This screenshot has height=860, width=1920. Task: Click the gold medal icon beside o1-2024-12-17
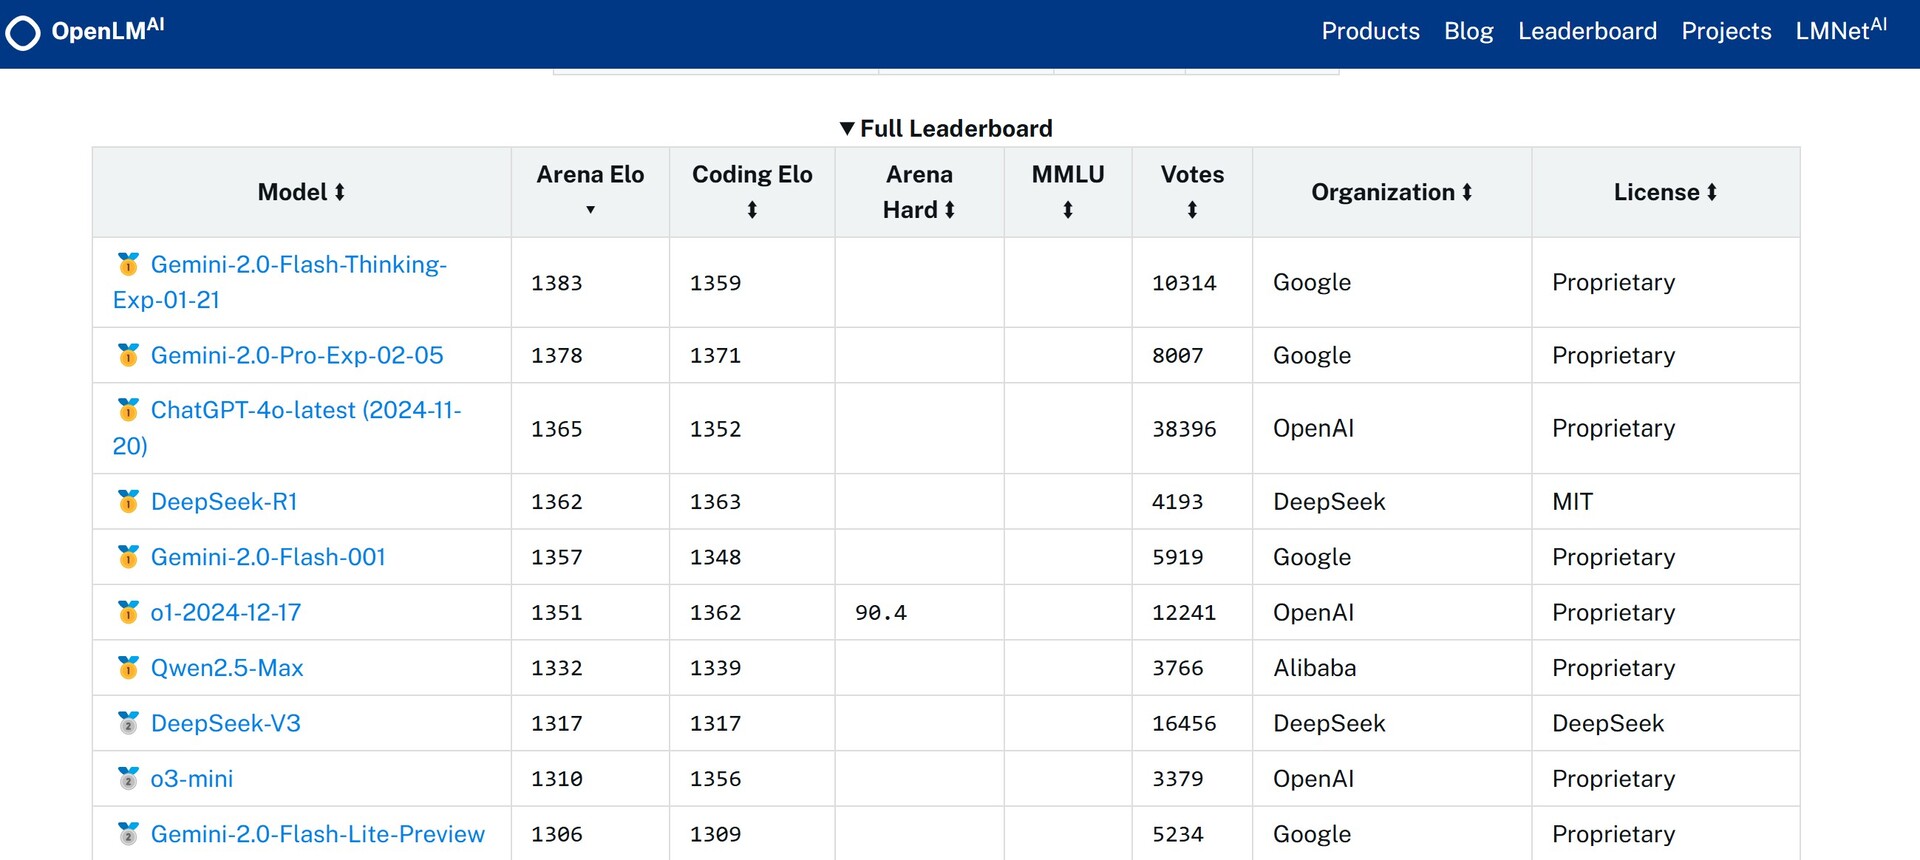pyautogui.click(x=128, y=612)
